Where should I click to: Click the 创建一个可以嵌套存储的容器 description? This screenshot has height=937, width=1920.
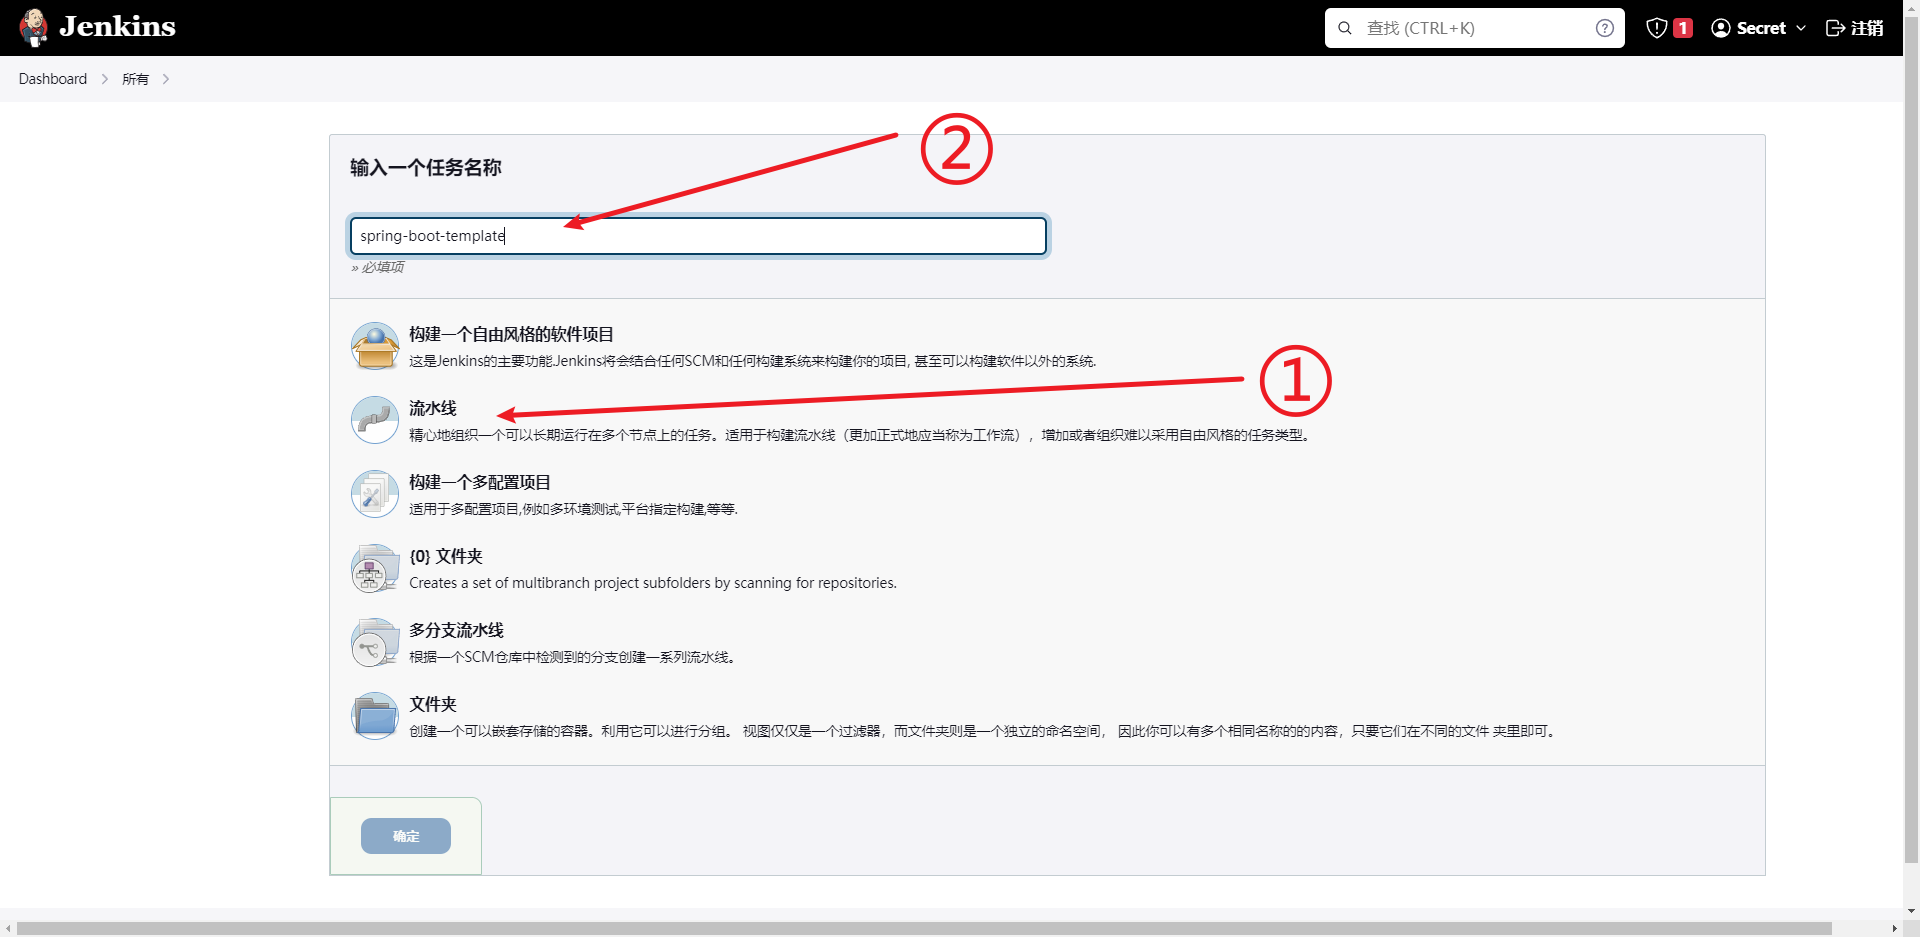[984, 731]
